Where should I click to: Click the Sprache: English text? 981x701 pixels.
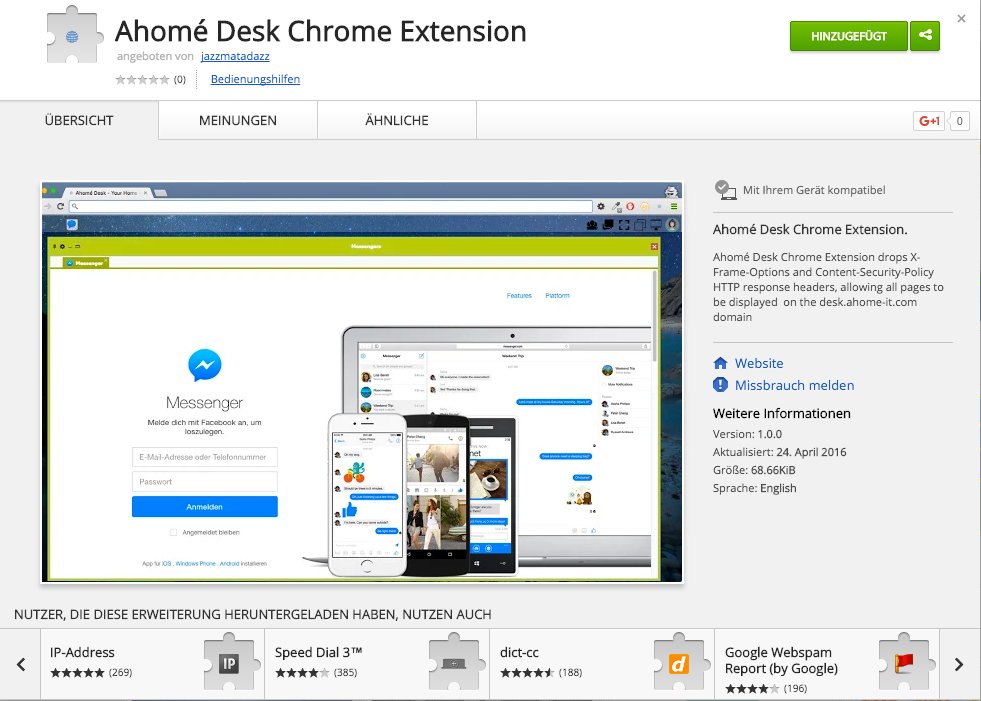pyautogui.click(x=755, y=488)
